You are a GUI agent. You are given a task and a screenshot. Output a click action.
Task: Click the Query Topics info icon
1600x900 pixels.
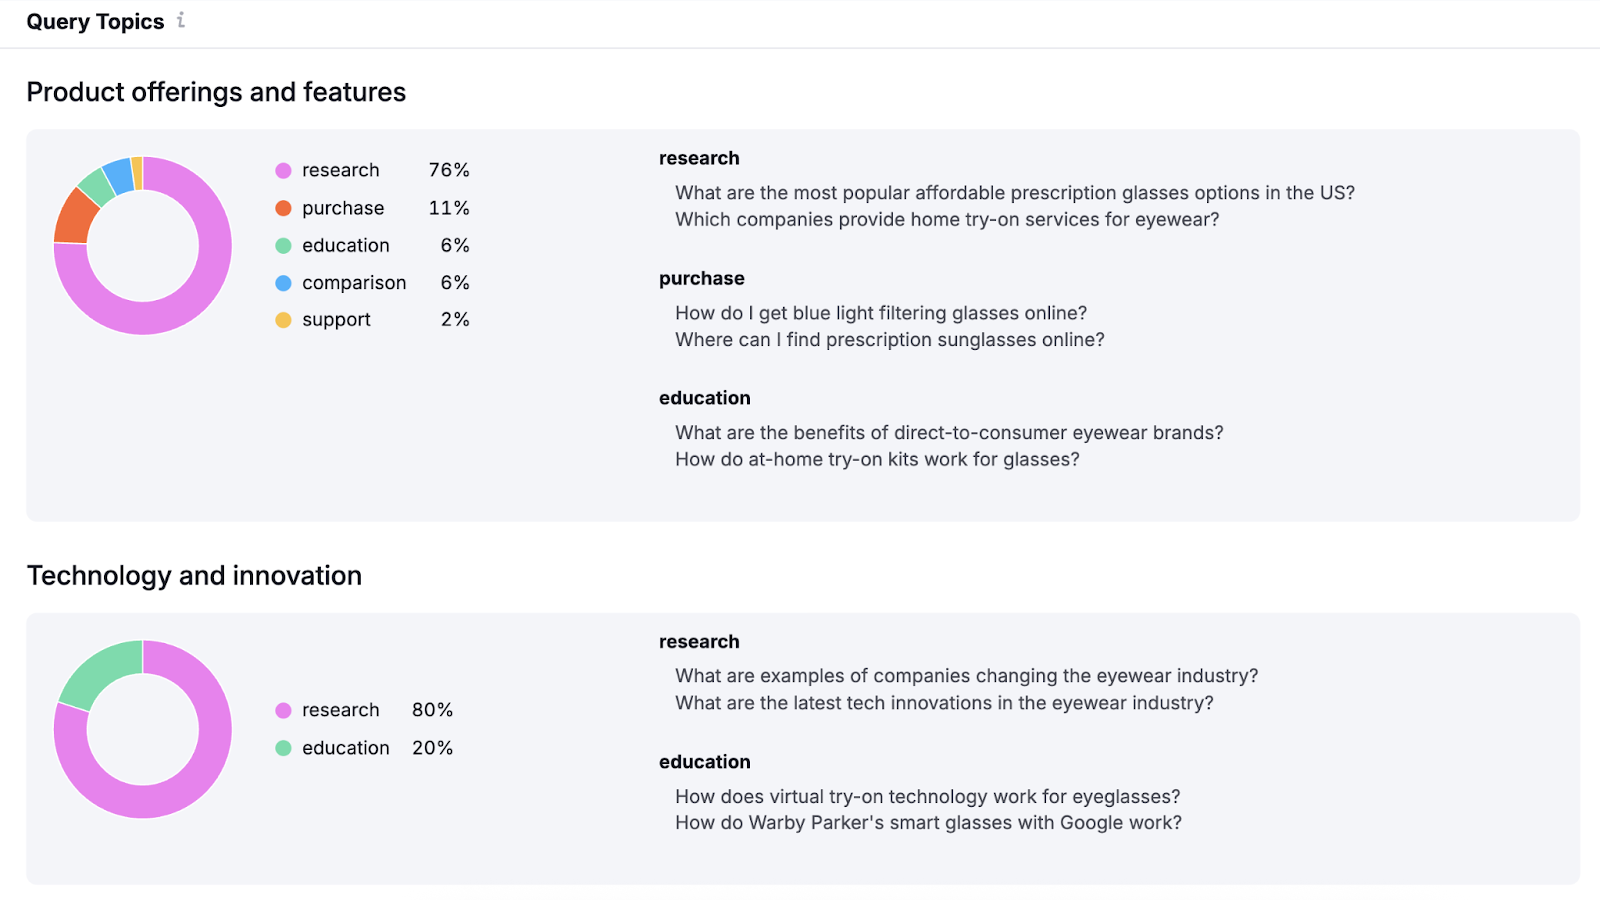(181, 20)
